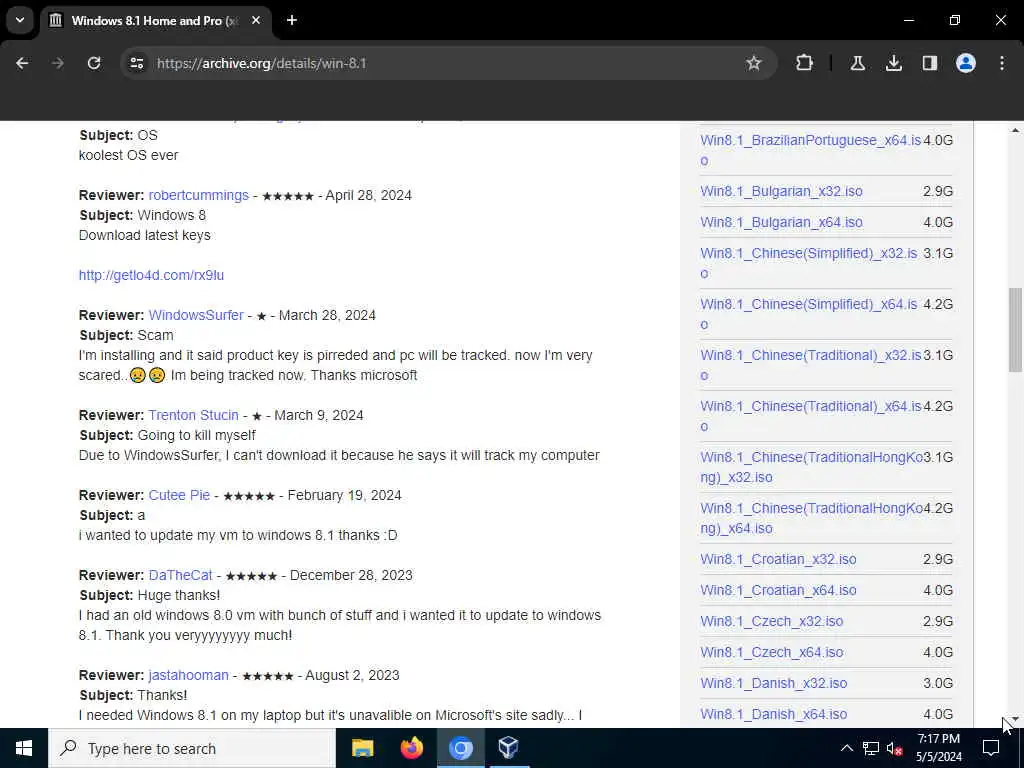The image size is (1024, 768).
Task: Click the scrollbar up arrow
Action: tap(1015, 131)
